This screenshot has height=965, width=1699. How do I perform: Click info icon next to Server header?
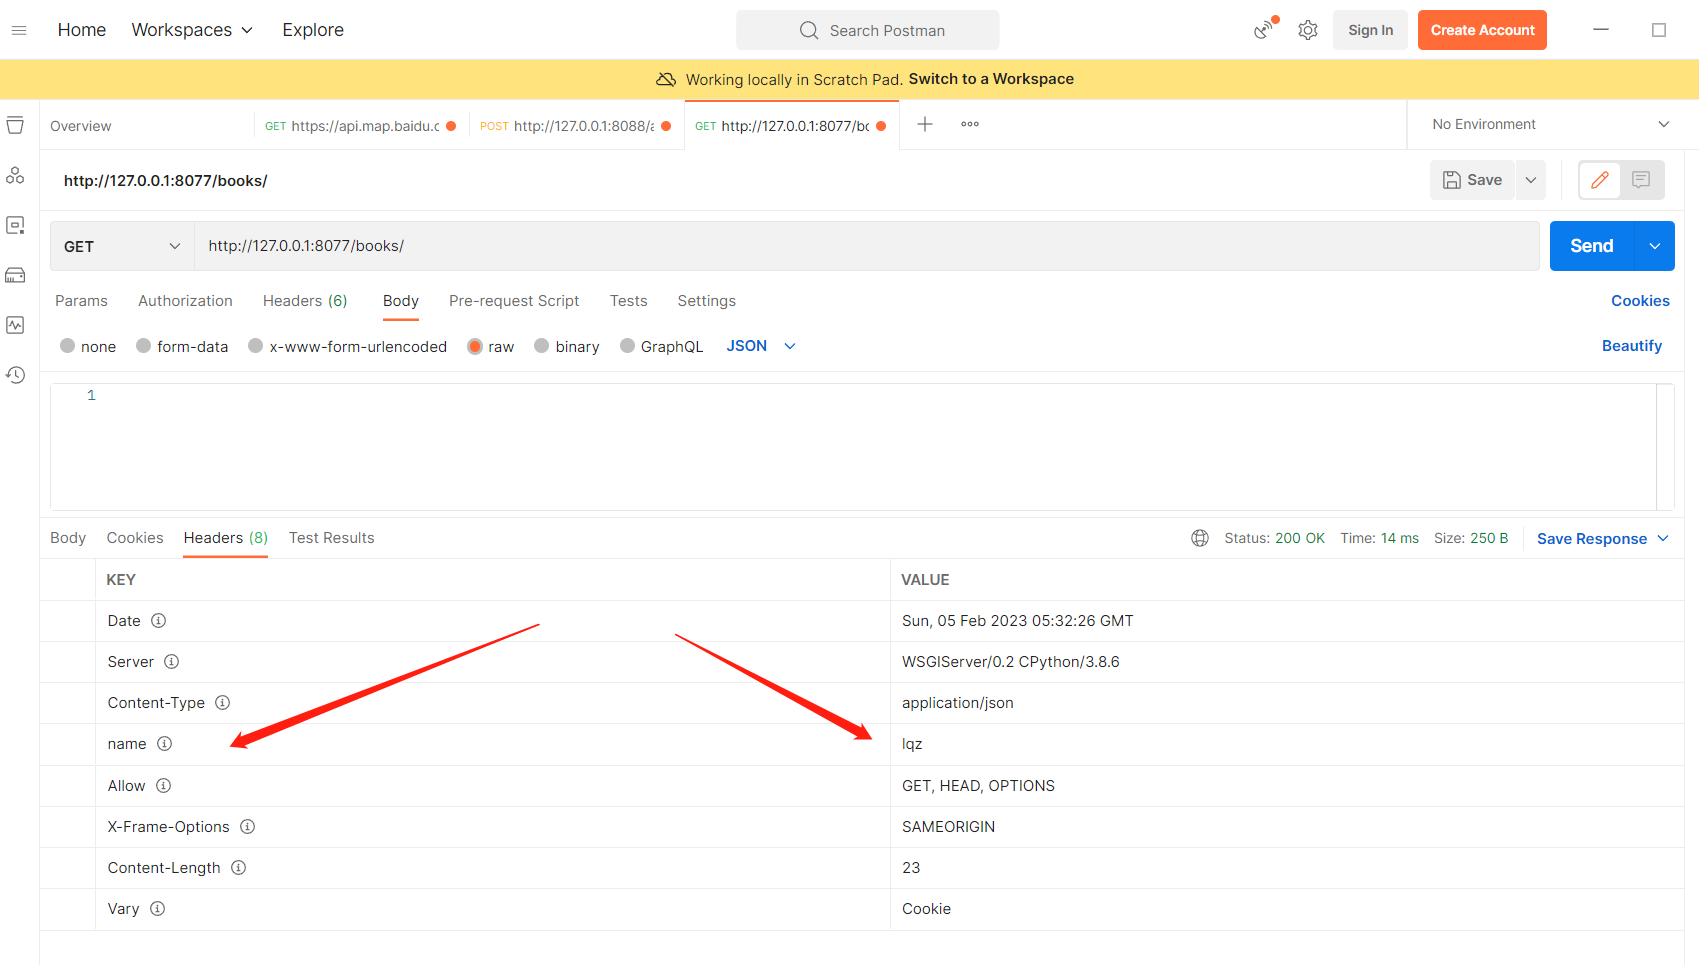pos(171,661)
